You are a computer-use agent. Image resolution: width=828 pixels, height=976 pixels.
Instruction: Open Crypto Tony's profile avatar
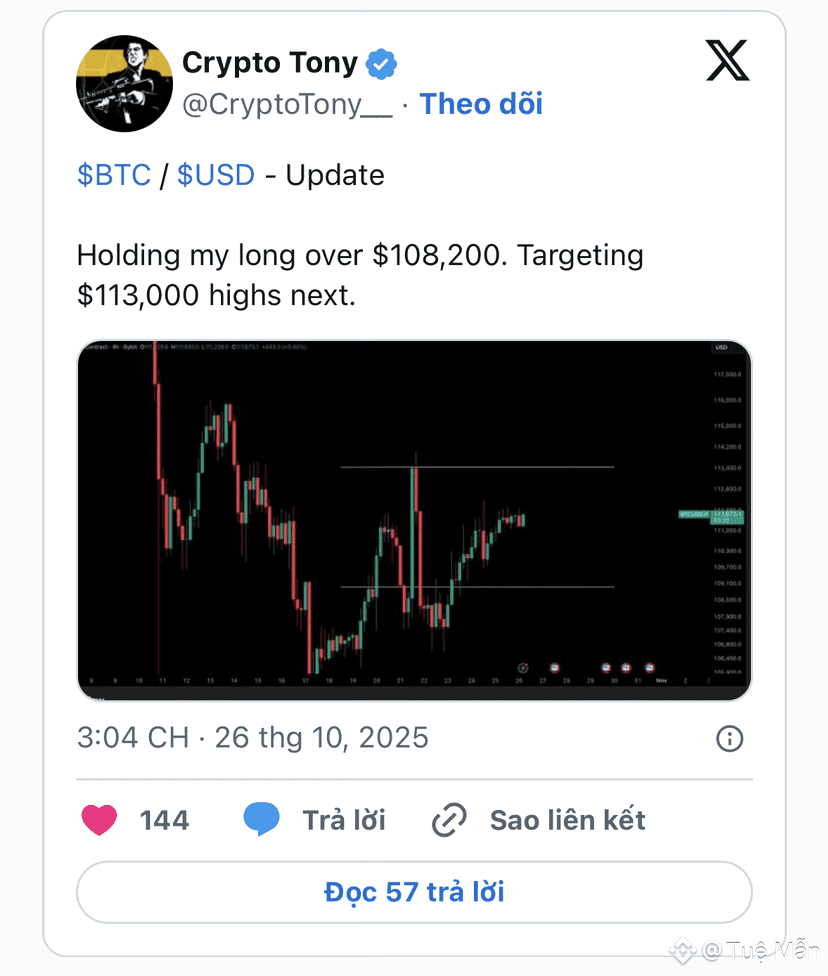click(125, 83)
